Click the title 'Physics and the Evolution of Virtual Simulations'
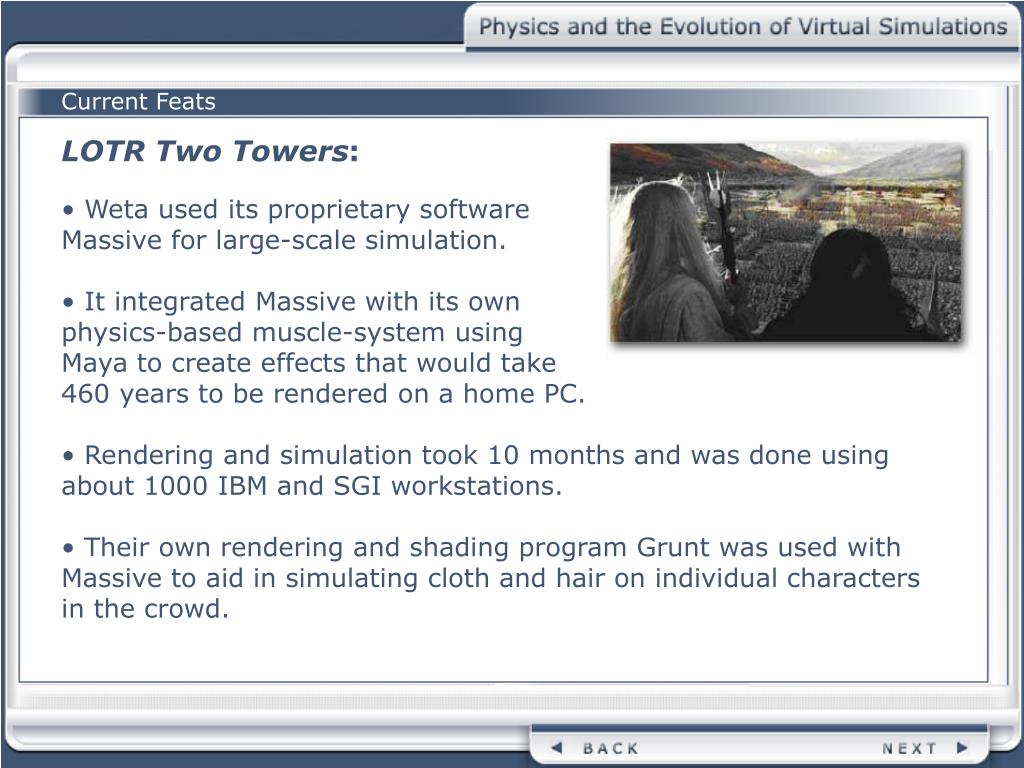1024x768 pixels. pos(743,26)
